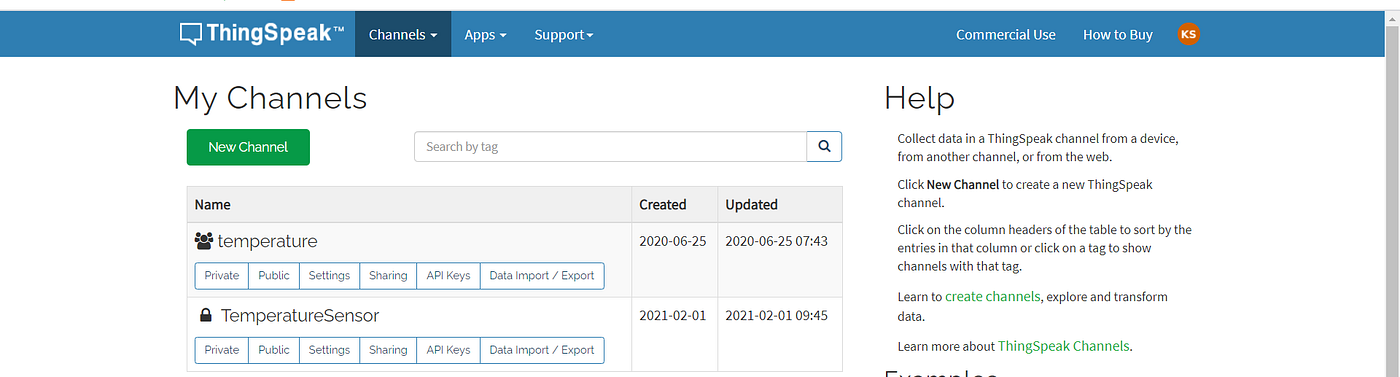This screenshot has width=1400, height=377.
Task: Expand the Channels dropdown menu
Action: (x=403, y=34)
